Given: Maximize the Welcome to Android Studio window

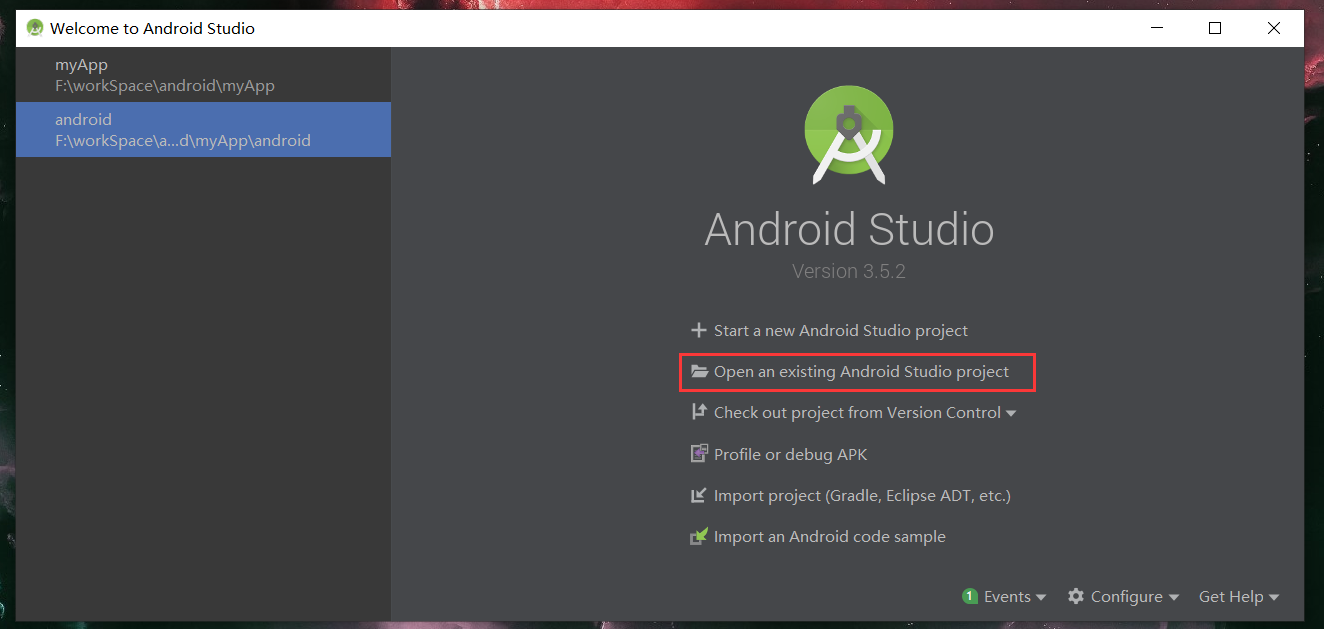Looking at the screenshot, I should tap(1214, 28).
